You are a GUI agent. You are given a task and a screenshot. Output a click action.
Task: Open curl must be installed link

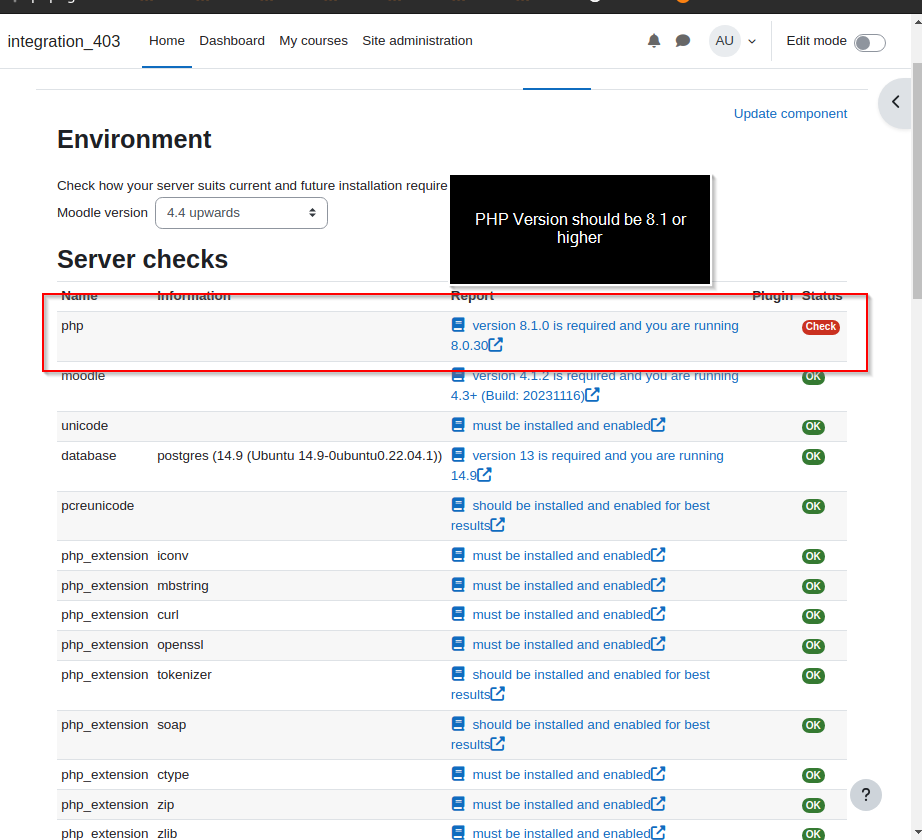(x=561, y=615)
